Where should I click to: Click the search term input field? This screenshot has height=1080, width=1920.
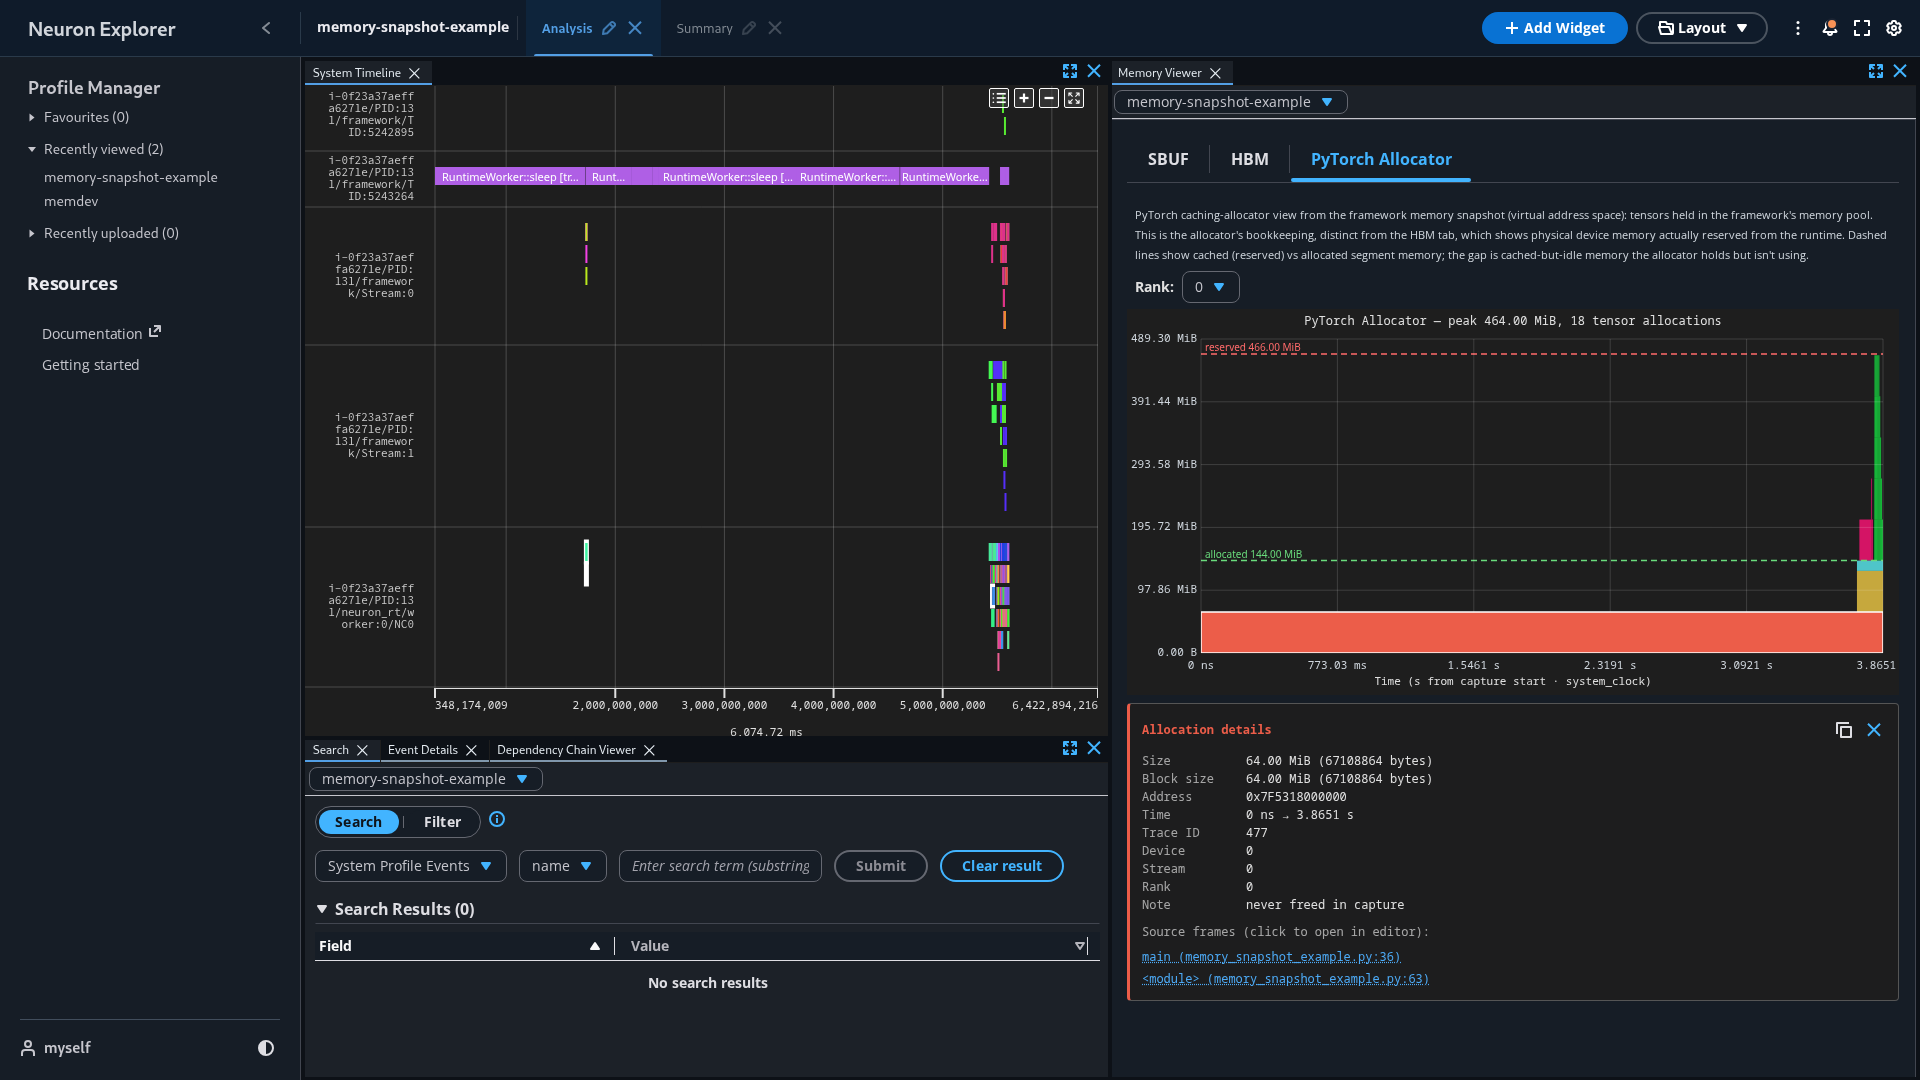click(x=720, y=866)
